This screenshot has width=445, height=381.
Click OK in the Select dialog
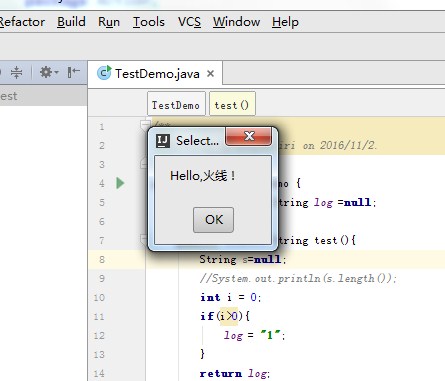click(x=213, y=220)
